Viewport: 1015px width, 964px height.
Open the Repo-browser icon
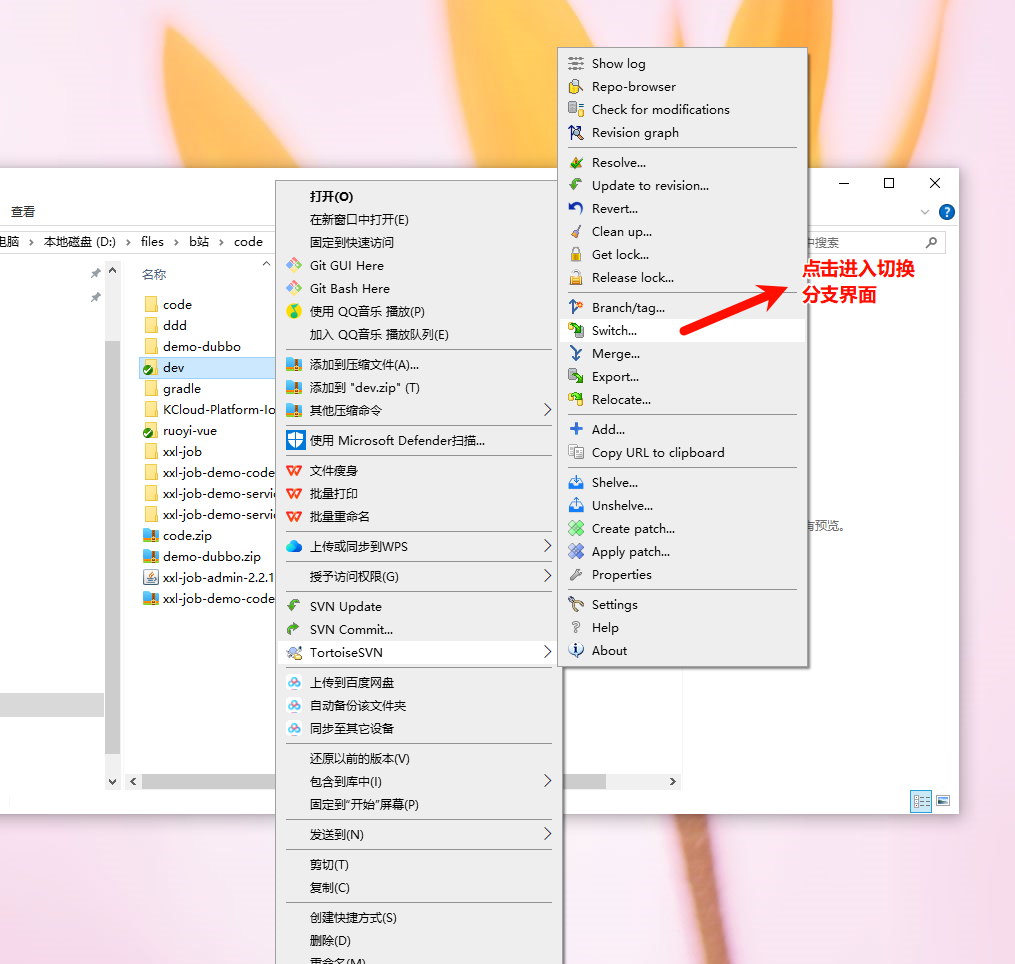[x=575, y=87]
